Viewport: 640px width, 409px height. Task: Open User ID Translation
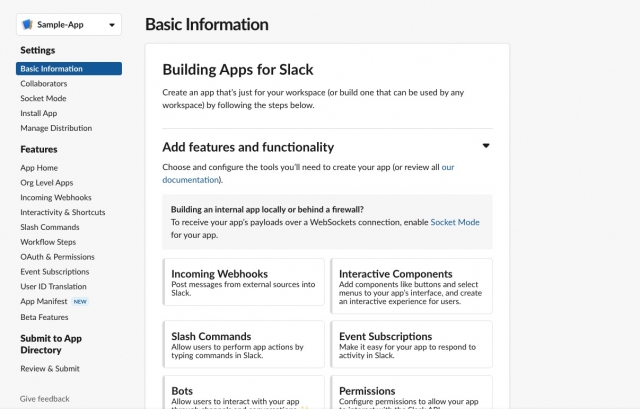coord(53,287)
